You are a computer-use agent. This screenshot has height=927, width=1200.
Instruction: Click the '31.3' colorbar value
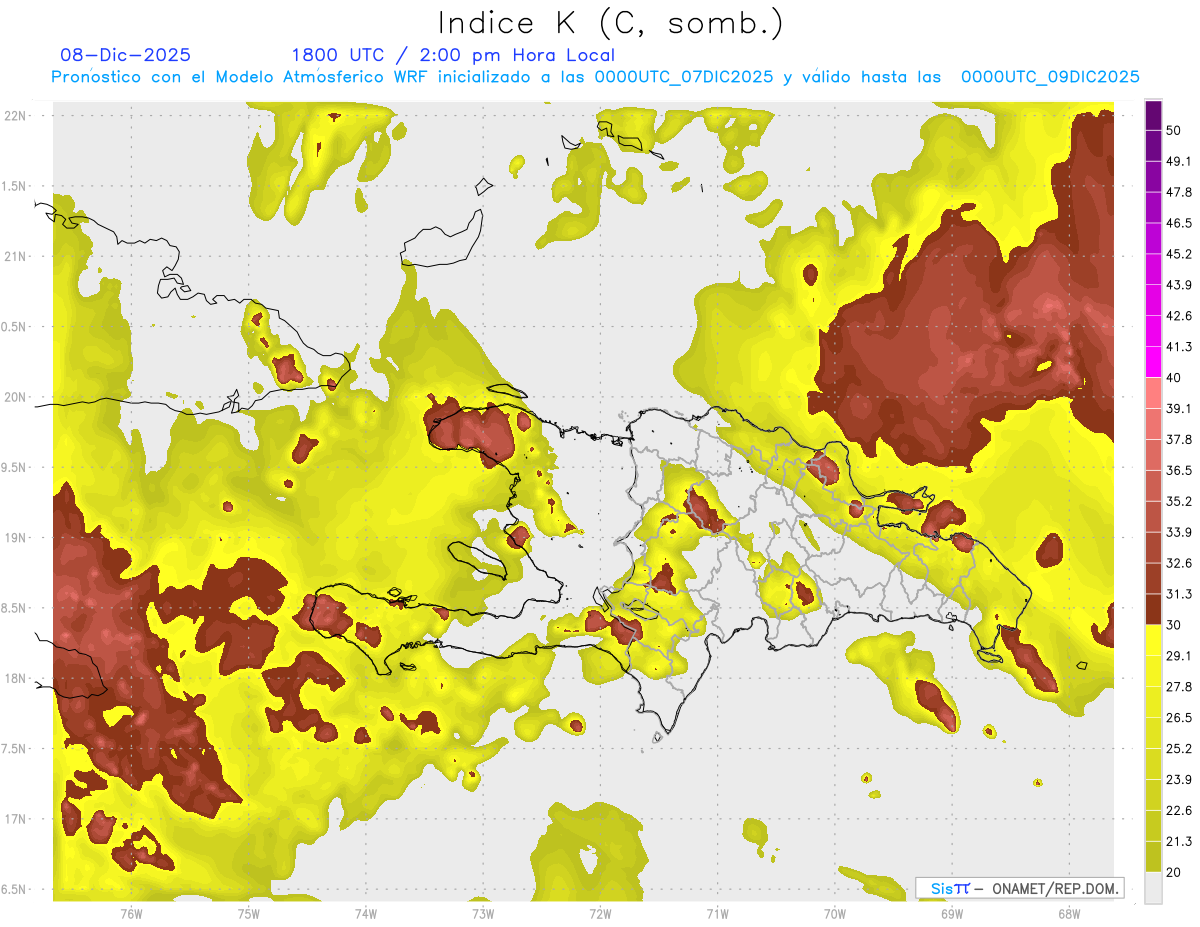coord(1179,594)
